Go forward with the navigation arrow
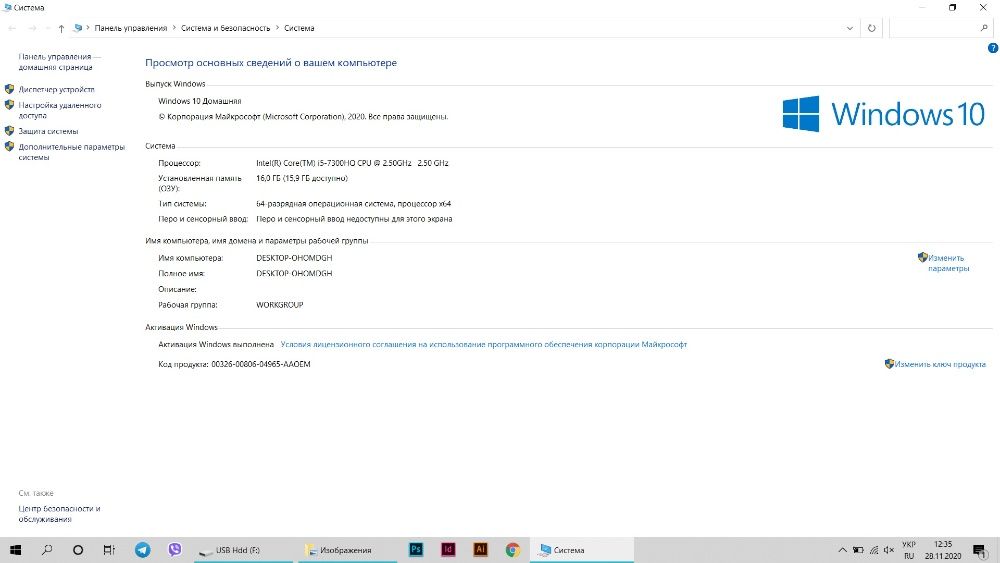 (32, 28)
